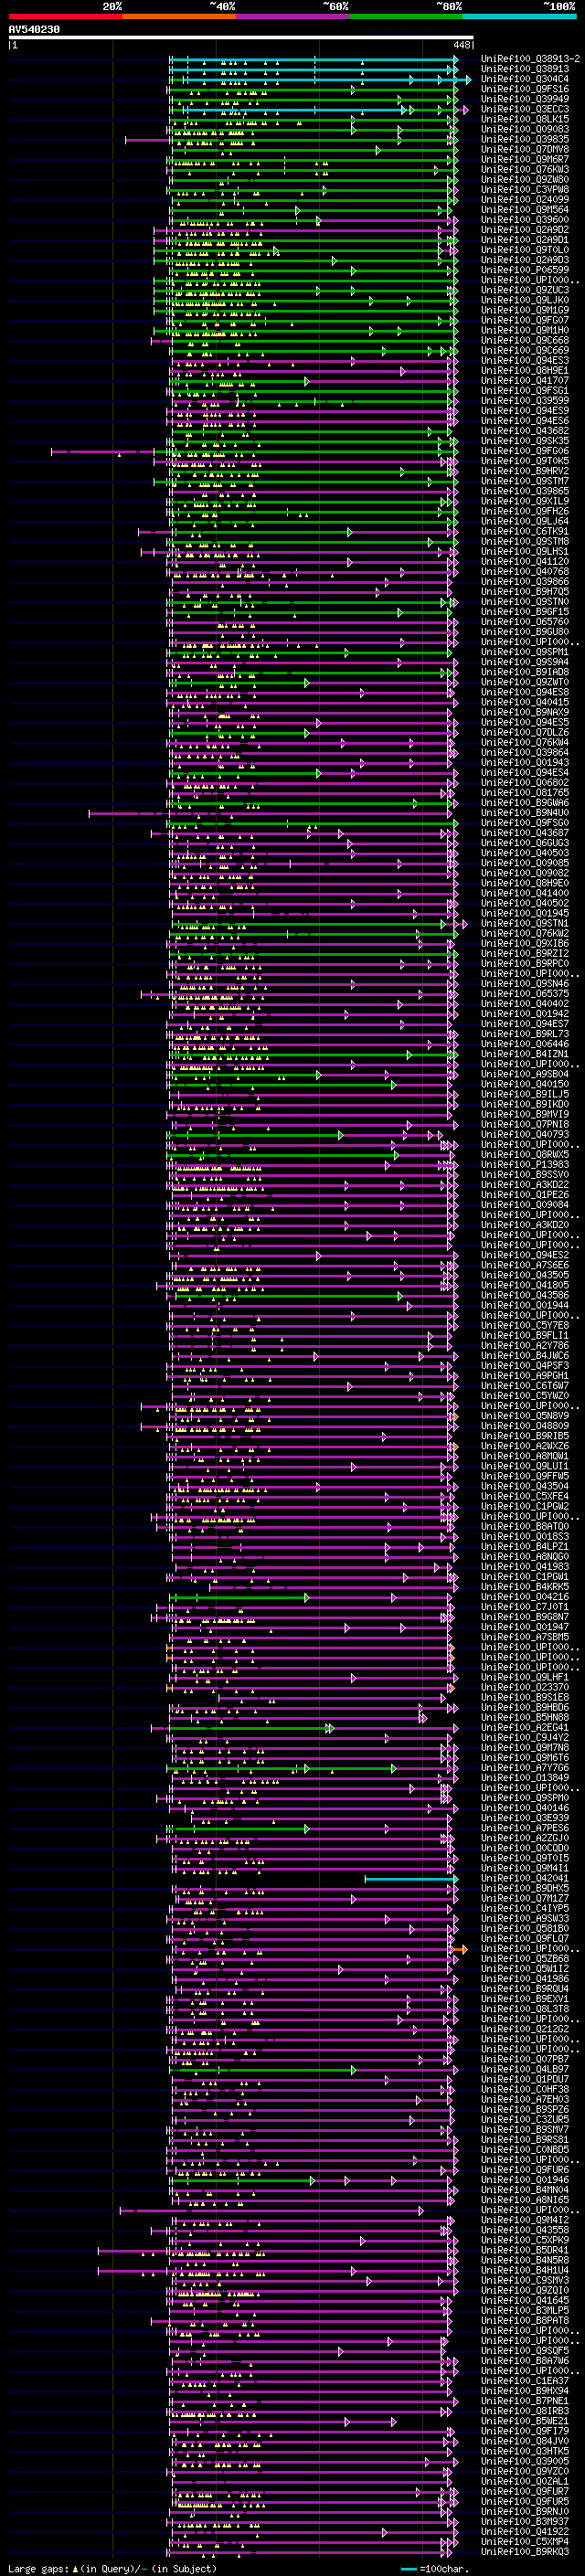Select the UniRef100_Q5N8V9 label
The height and width of the screenshot is (2576, 585).
(524, 1416)
